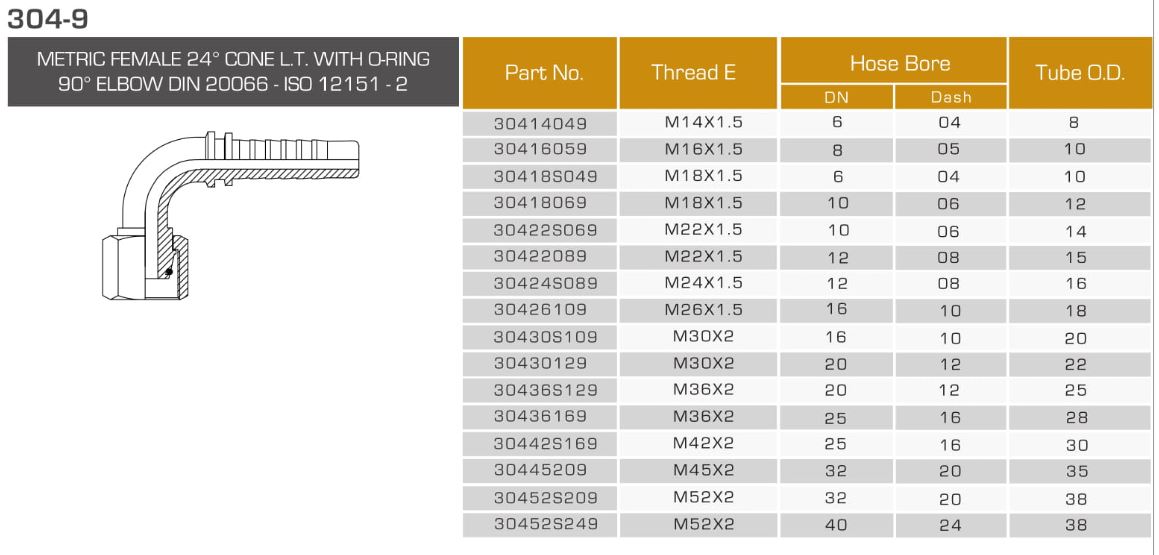Select part number 30418S049

point(544,178)
